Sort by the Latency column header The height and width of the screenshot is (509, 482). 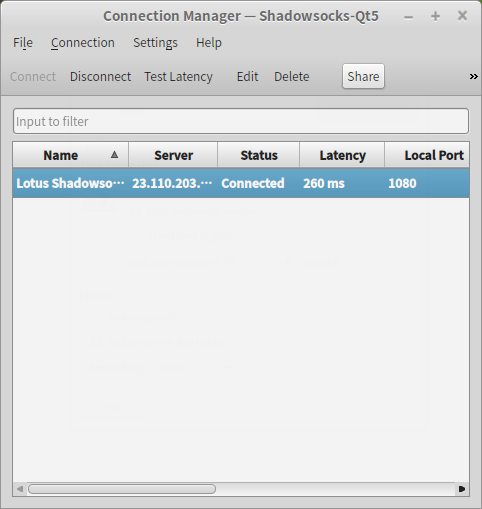342,155
